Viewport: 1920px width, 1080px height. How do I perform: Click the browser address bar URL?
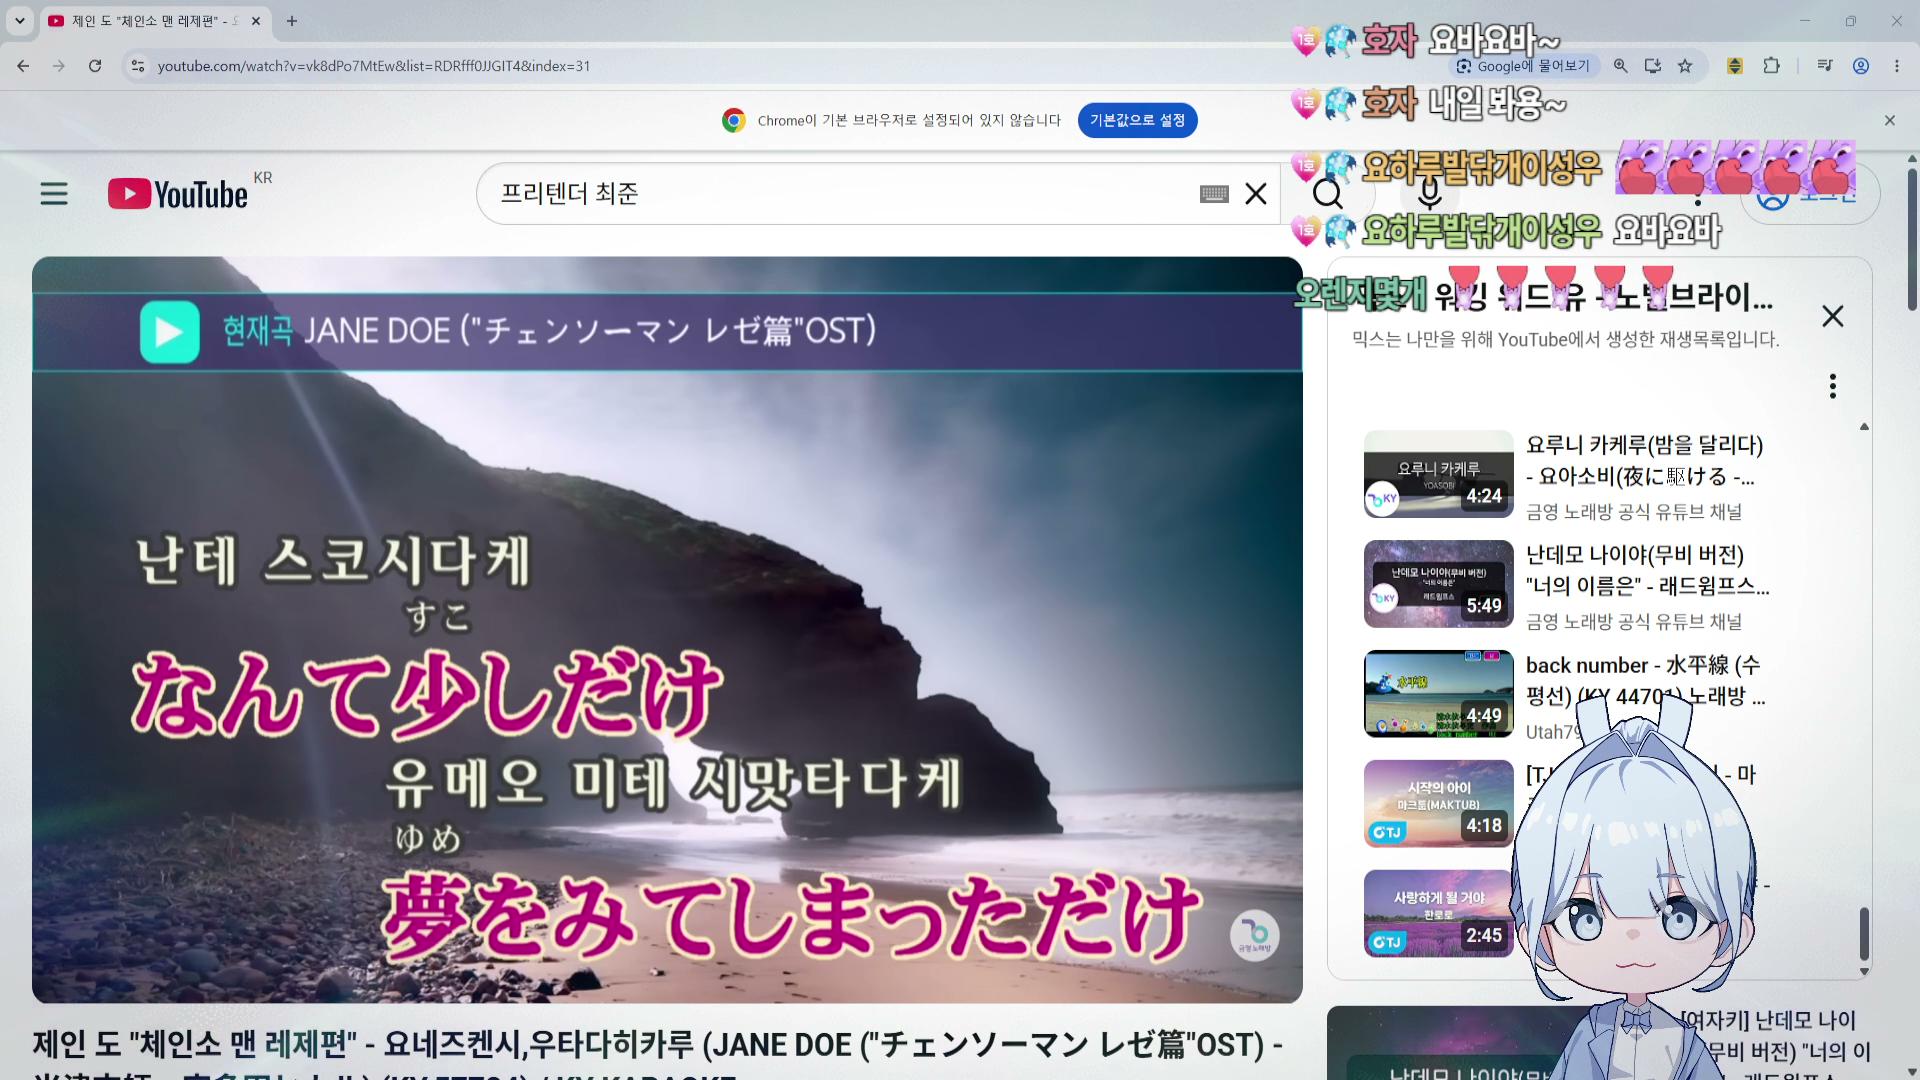point(374,66)
